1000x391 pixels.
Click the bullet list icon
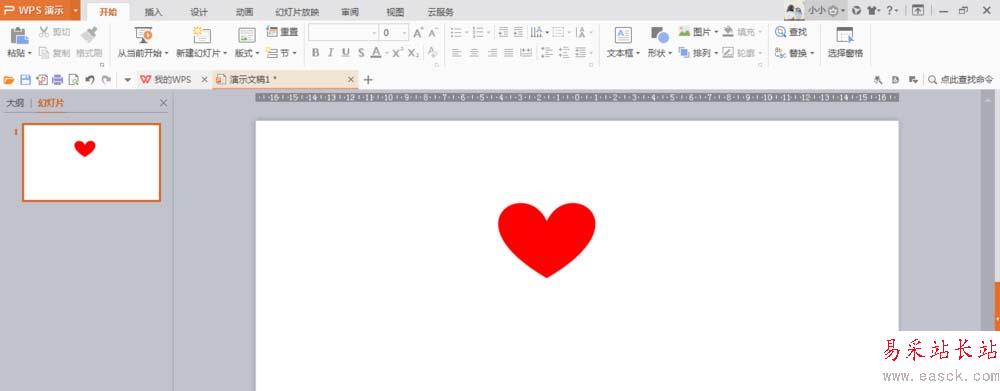[456, 32]
